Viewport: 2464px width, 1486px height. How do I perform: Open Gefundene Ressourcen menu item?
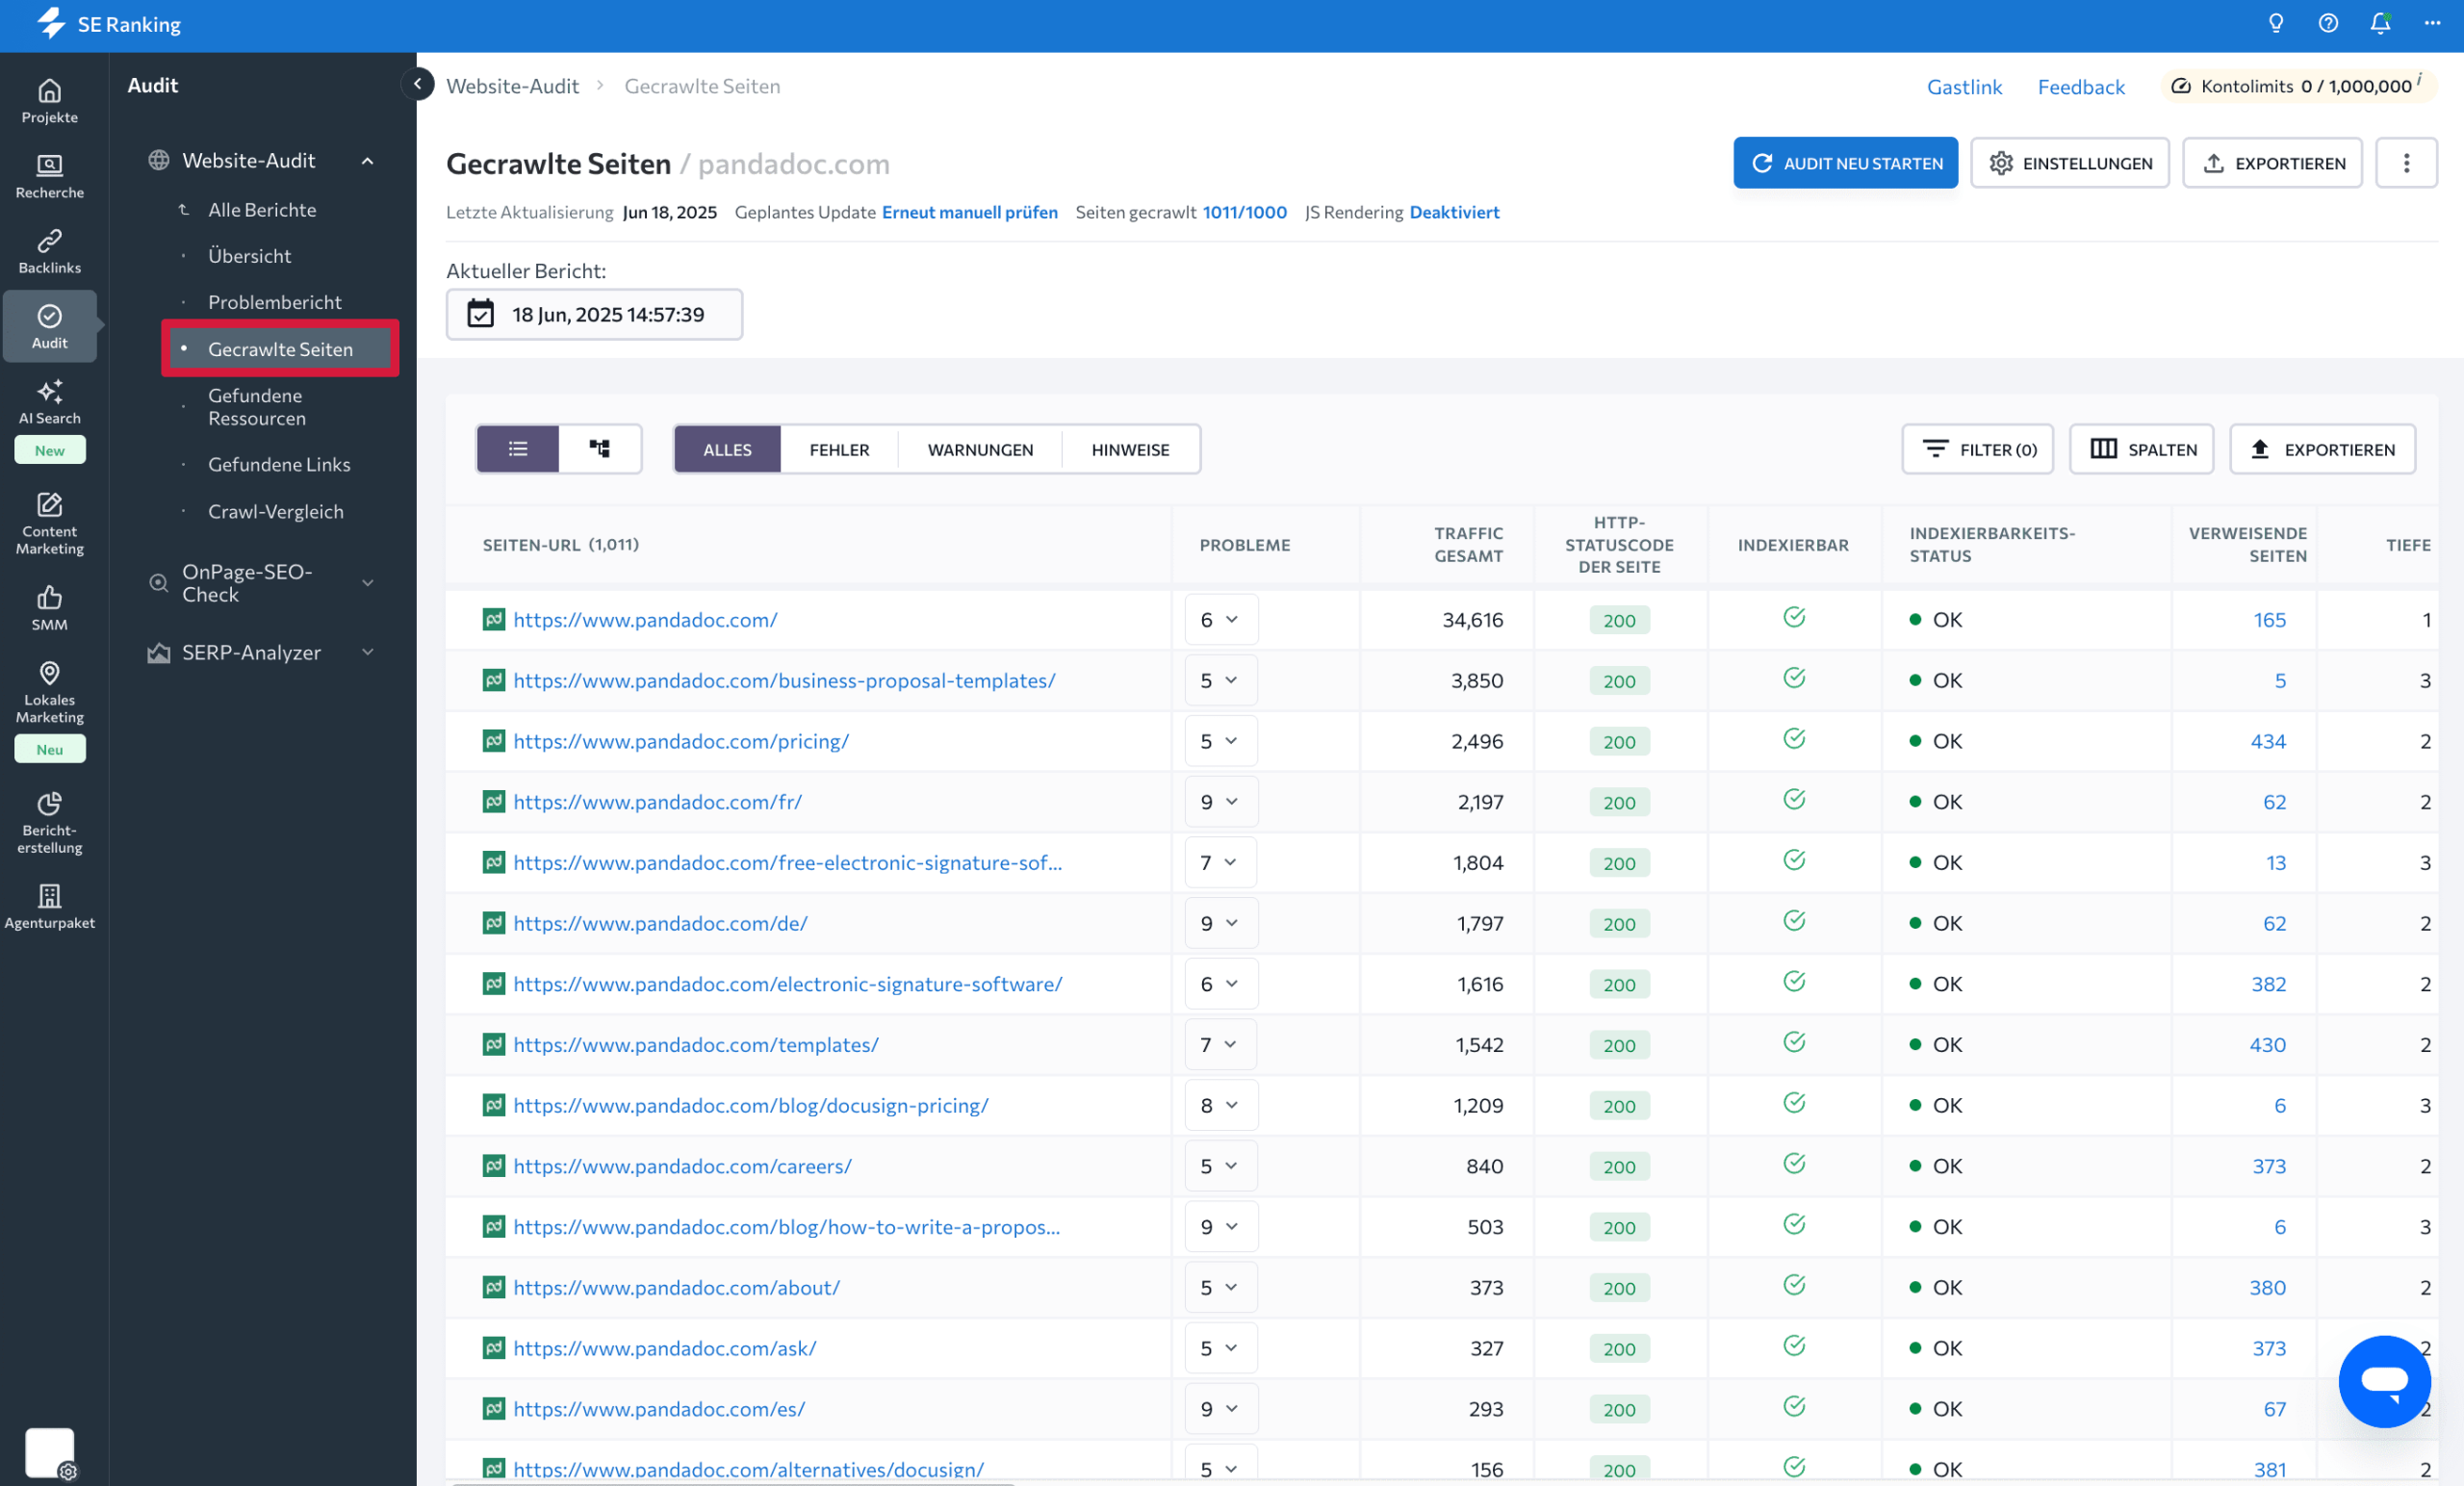pos(257,407)
